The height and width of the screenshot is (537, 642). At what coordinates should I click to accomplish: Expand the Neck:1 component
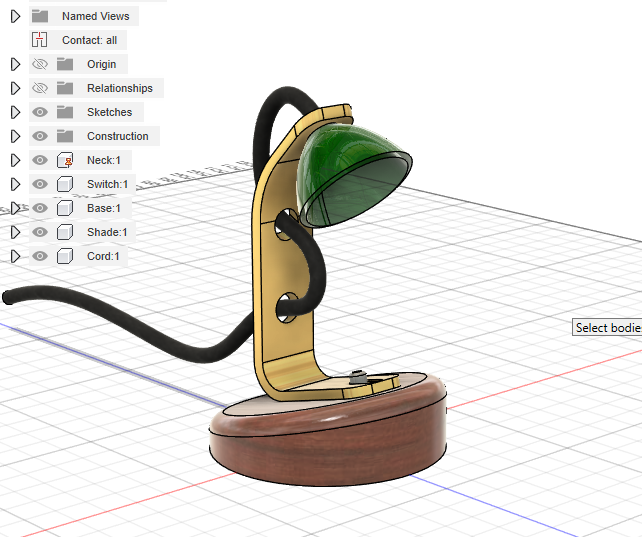(x=15, y=160)
